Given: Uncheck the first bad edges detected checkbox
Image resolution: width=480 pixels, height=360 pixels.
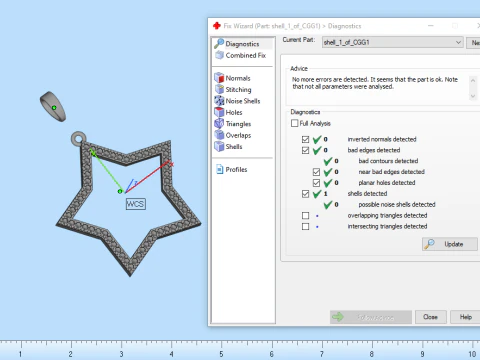Looking at the screenshot, I should tap(305, 150).
